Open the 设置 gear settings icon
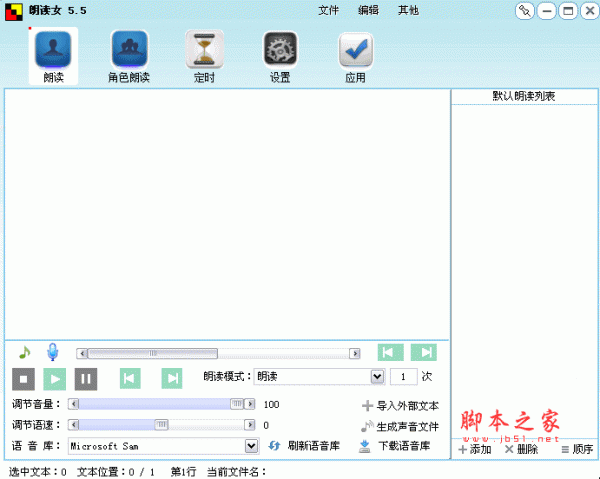This screenshot has width=600, height=479. tap(280, 50)
